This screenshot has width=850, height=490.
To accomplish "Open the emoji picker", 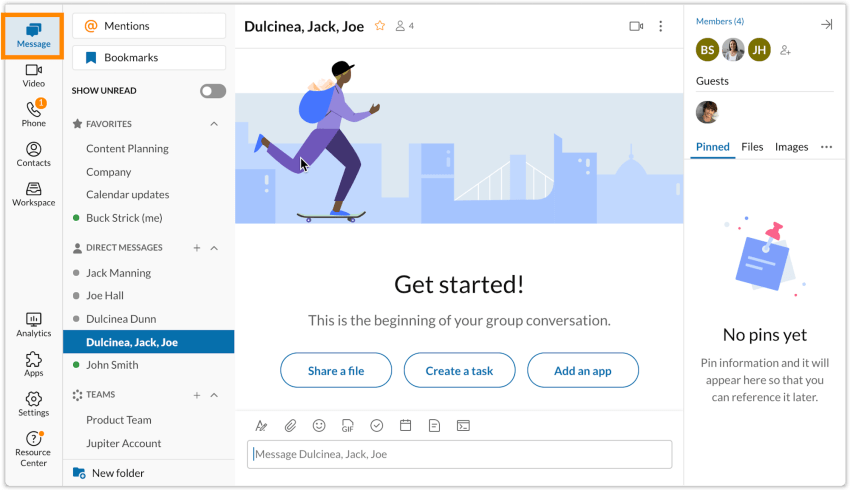I will (x=319, y=425).
